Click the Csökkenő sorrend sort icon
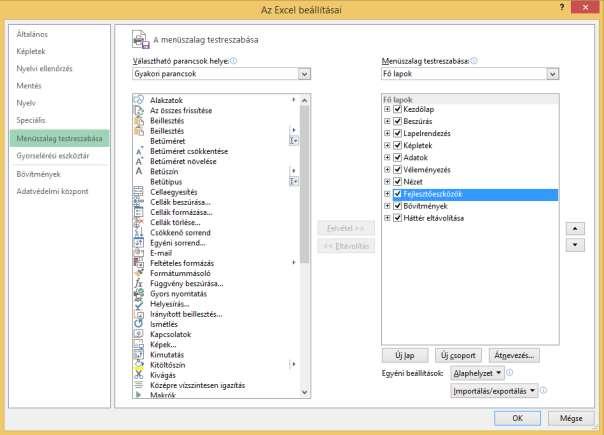The image size is (604, 435). 138,232
